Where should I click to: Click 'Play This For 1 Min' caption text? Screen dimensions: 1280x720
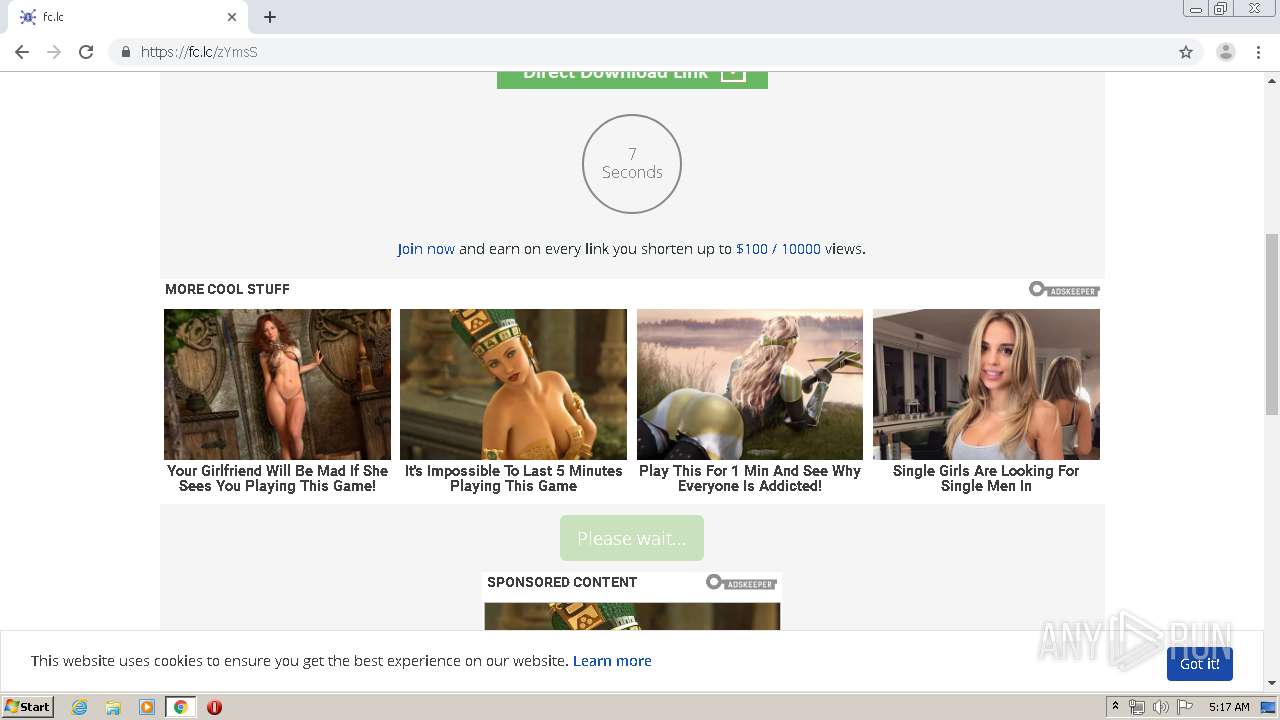tap(750, 478)
